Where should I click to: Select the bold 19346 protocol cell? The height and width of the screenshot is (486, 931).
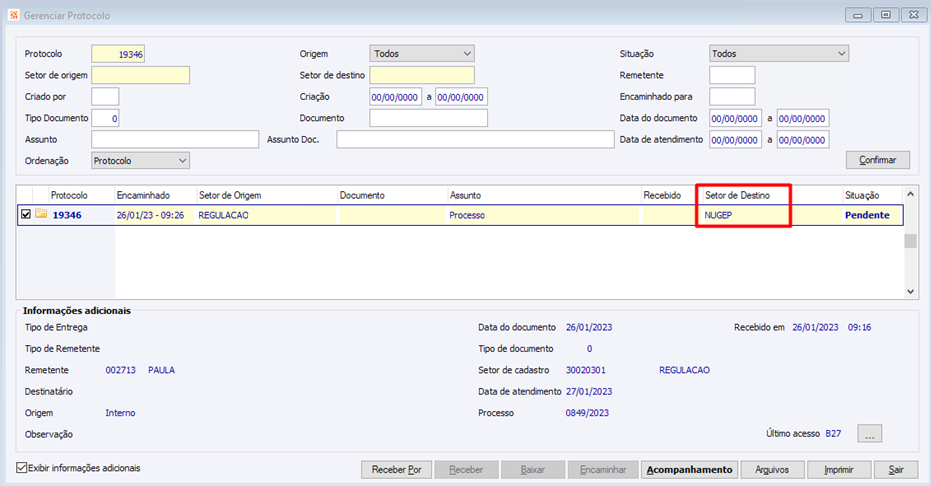67,215
